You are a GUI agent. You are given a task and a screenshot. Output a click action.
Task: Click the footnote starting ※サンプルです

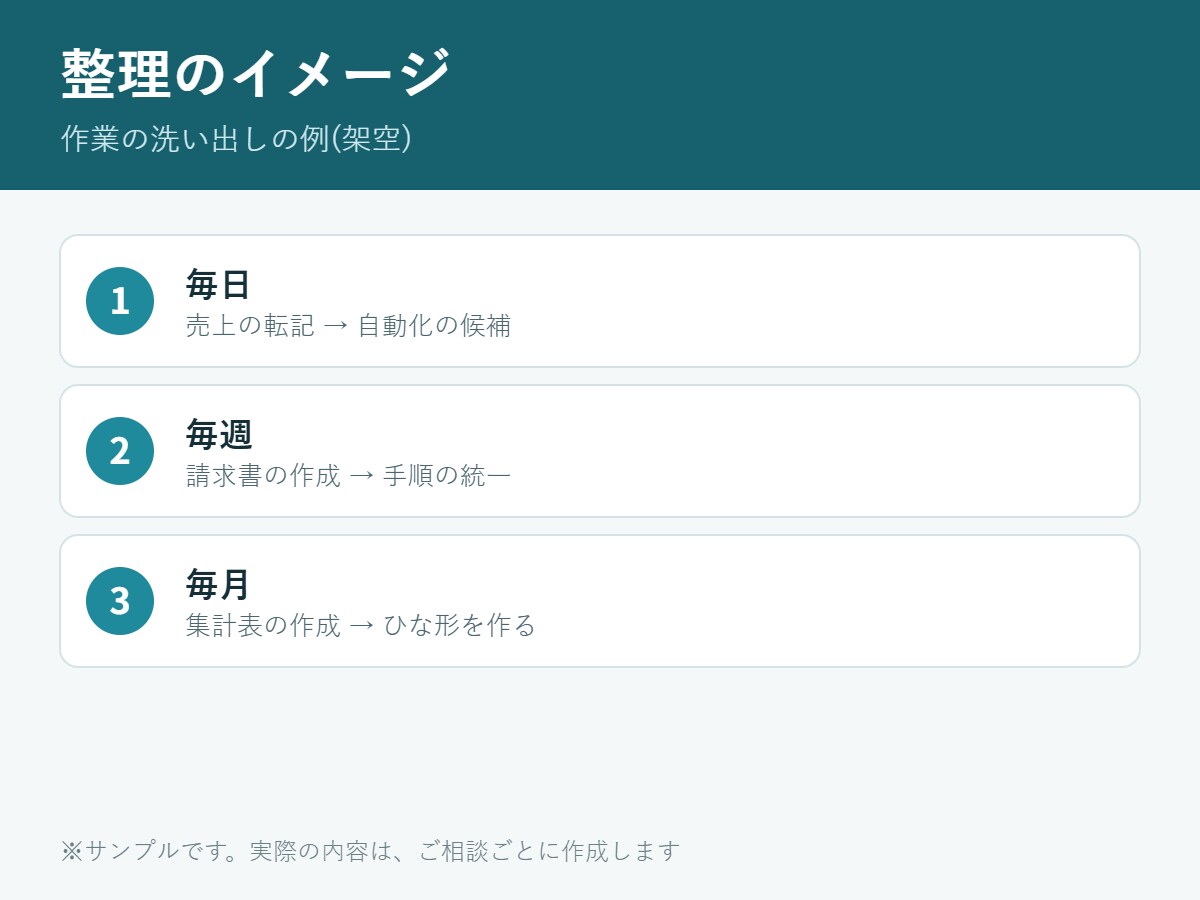click(370, 851)
